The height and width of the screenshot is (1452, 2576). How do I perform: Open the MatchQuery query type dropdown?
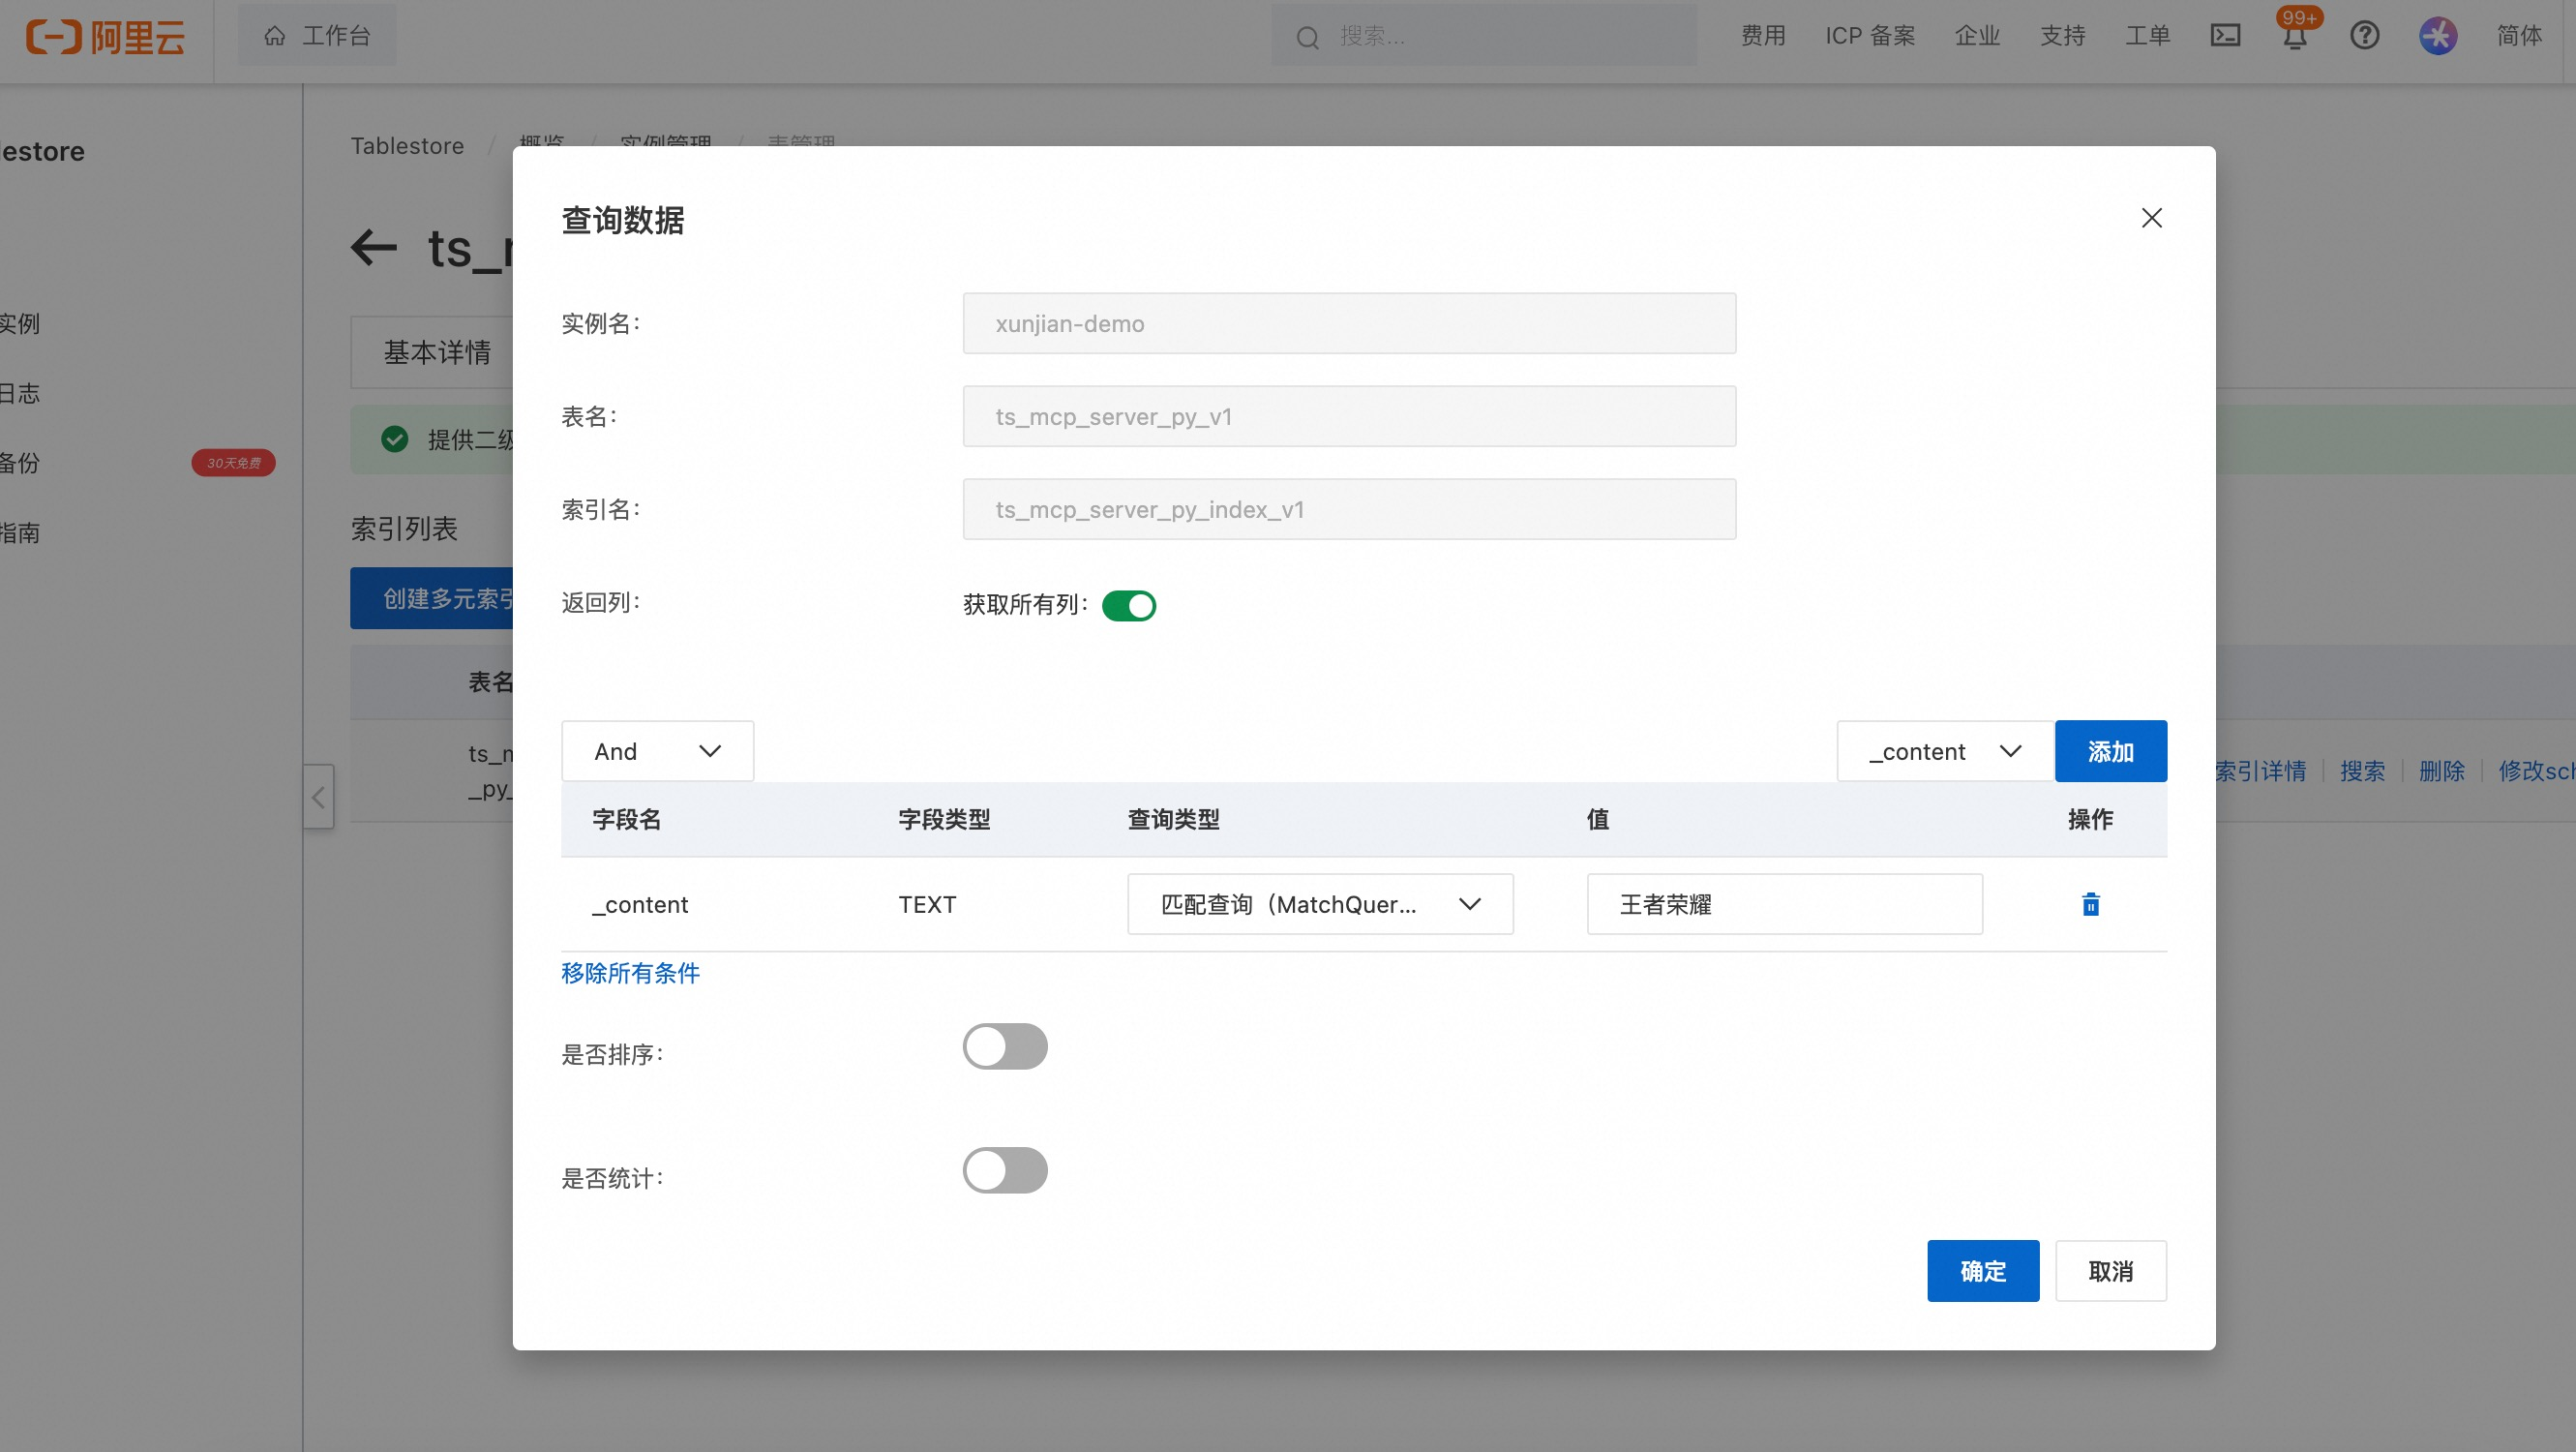1319,904
